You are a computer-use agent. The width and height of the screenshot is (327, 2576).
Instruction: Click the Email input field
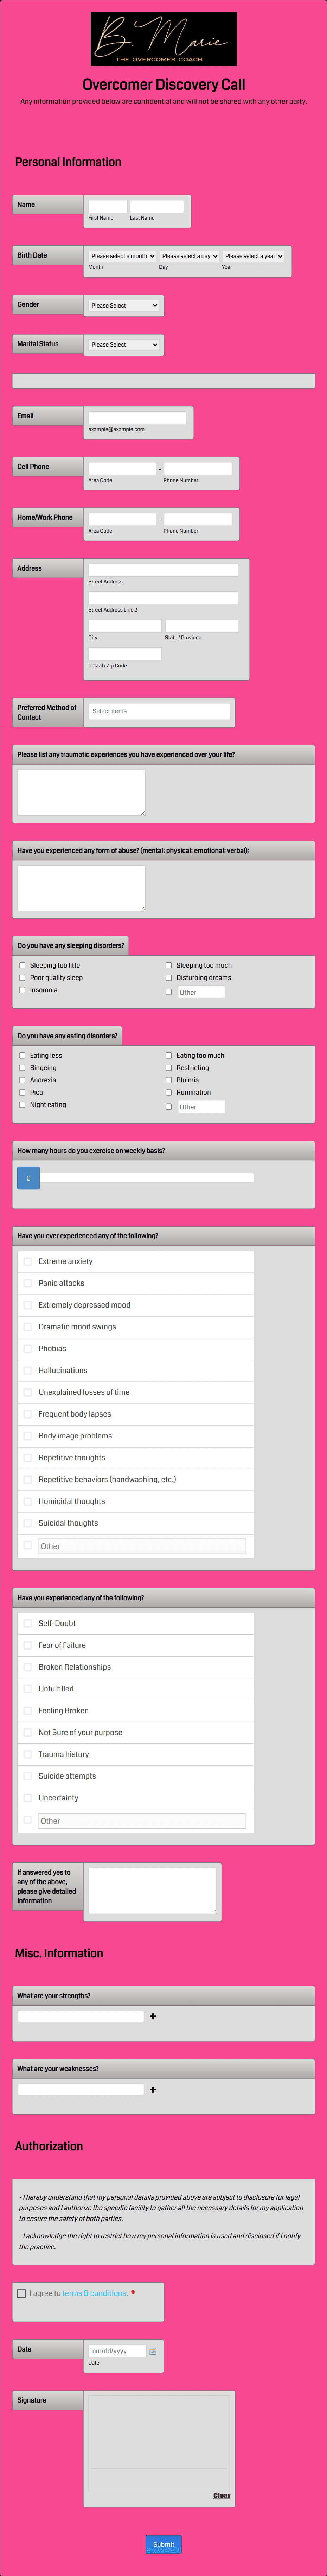(x=137, y=418)
